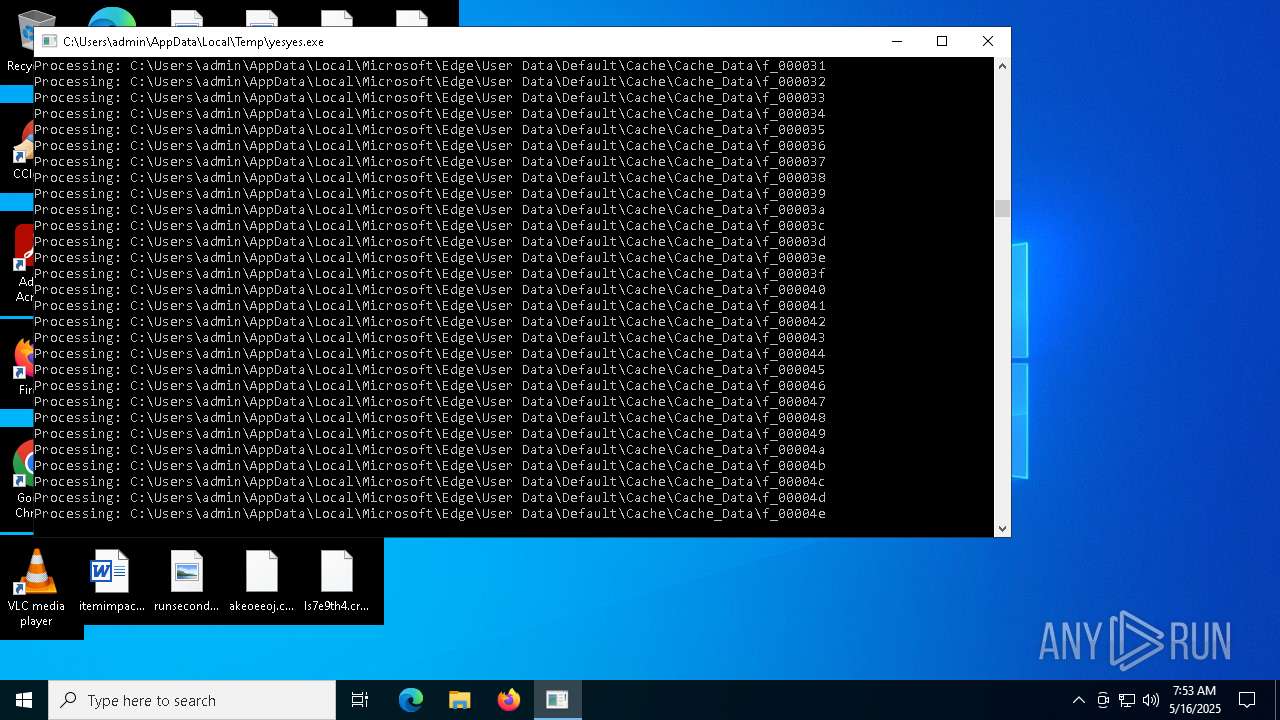1280x720 pixels.
Task: Select the ls7e9th4.cr file icon
Action: (x=336, y=581)
